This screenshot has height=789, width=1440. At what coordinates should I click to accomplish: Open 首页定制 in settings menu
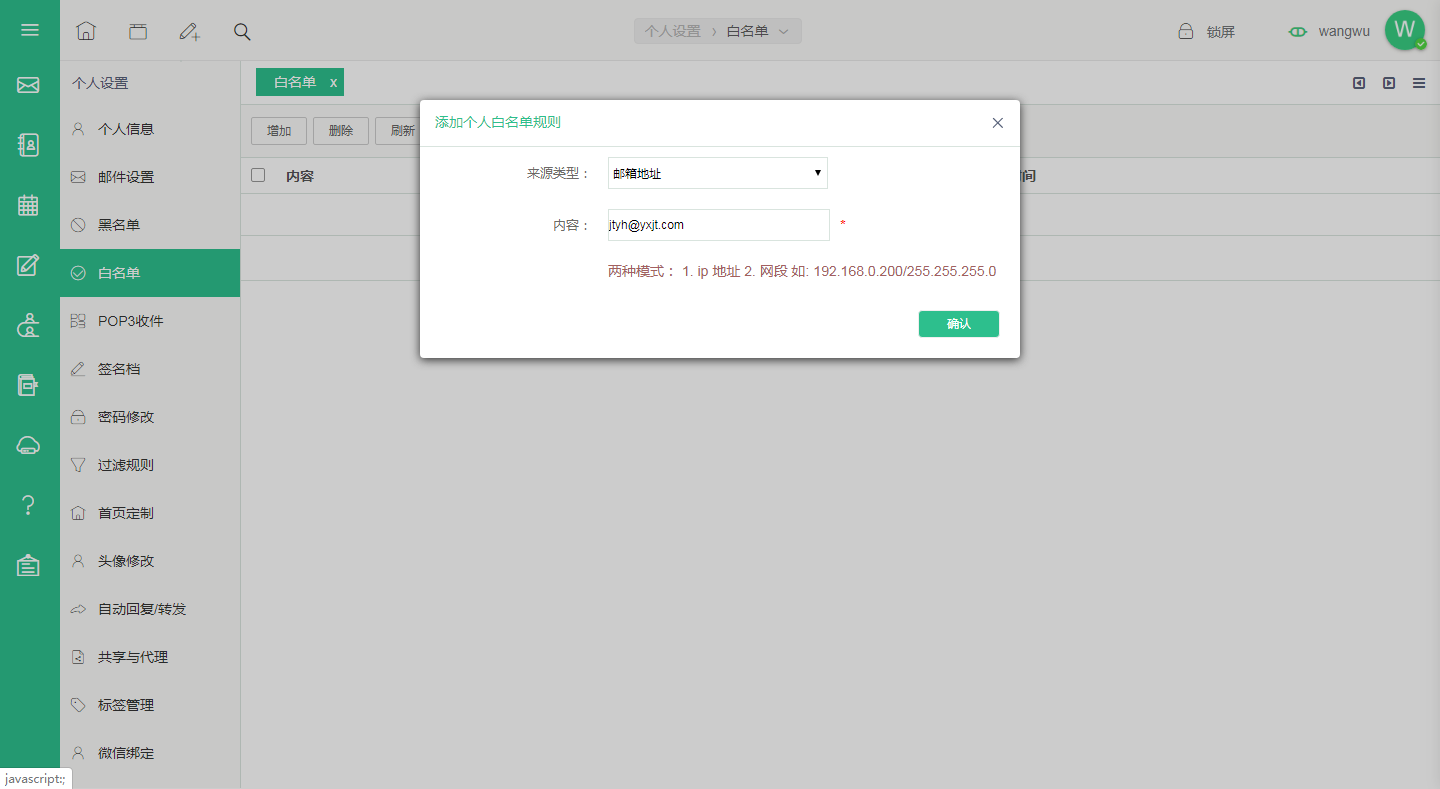(x=150, y=513)
